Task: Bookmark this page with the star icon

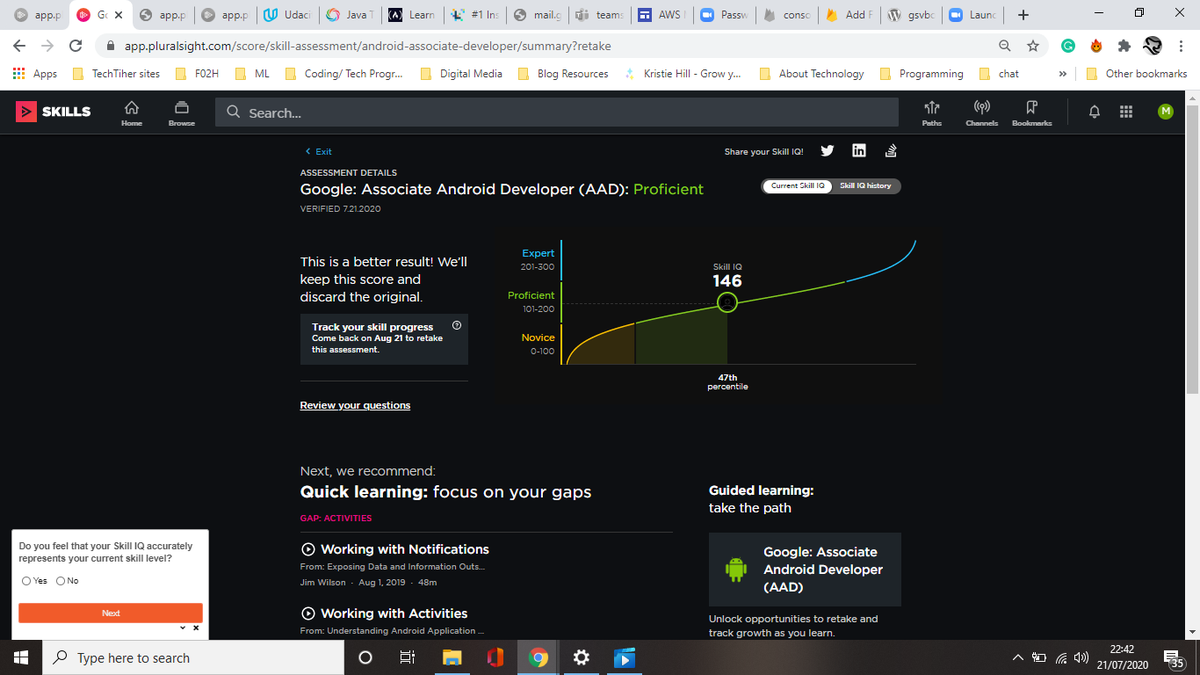Action: pos(1033,46)
